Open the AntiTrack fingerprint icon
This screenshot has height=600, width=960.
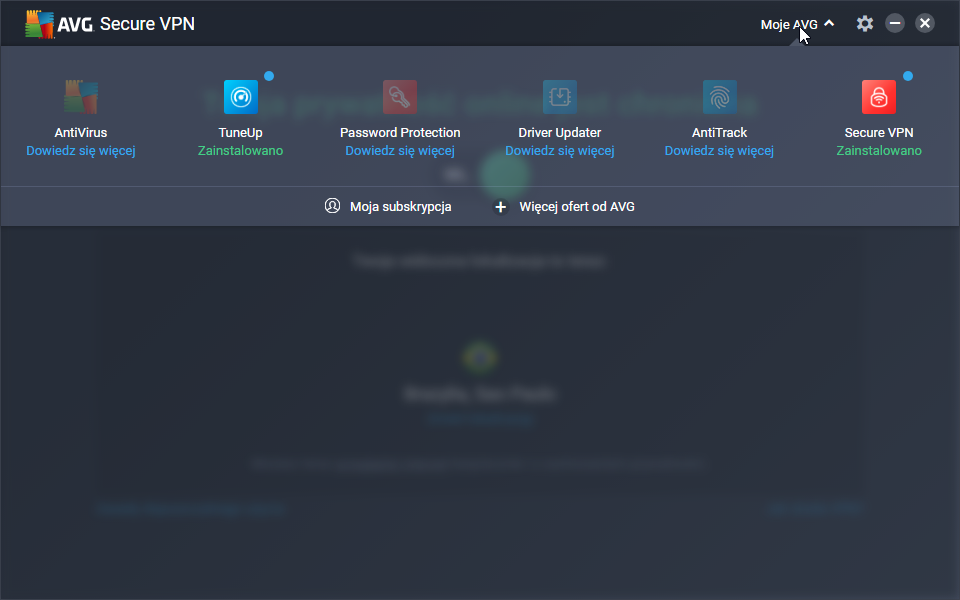720,97
